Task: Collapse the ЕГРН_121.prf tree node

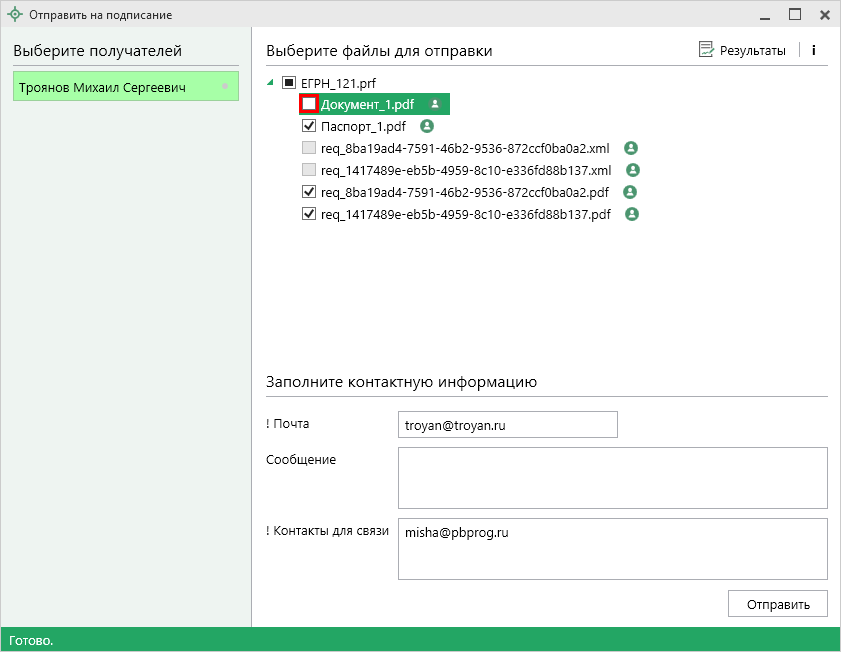Action: pos(271,83)
